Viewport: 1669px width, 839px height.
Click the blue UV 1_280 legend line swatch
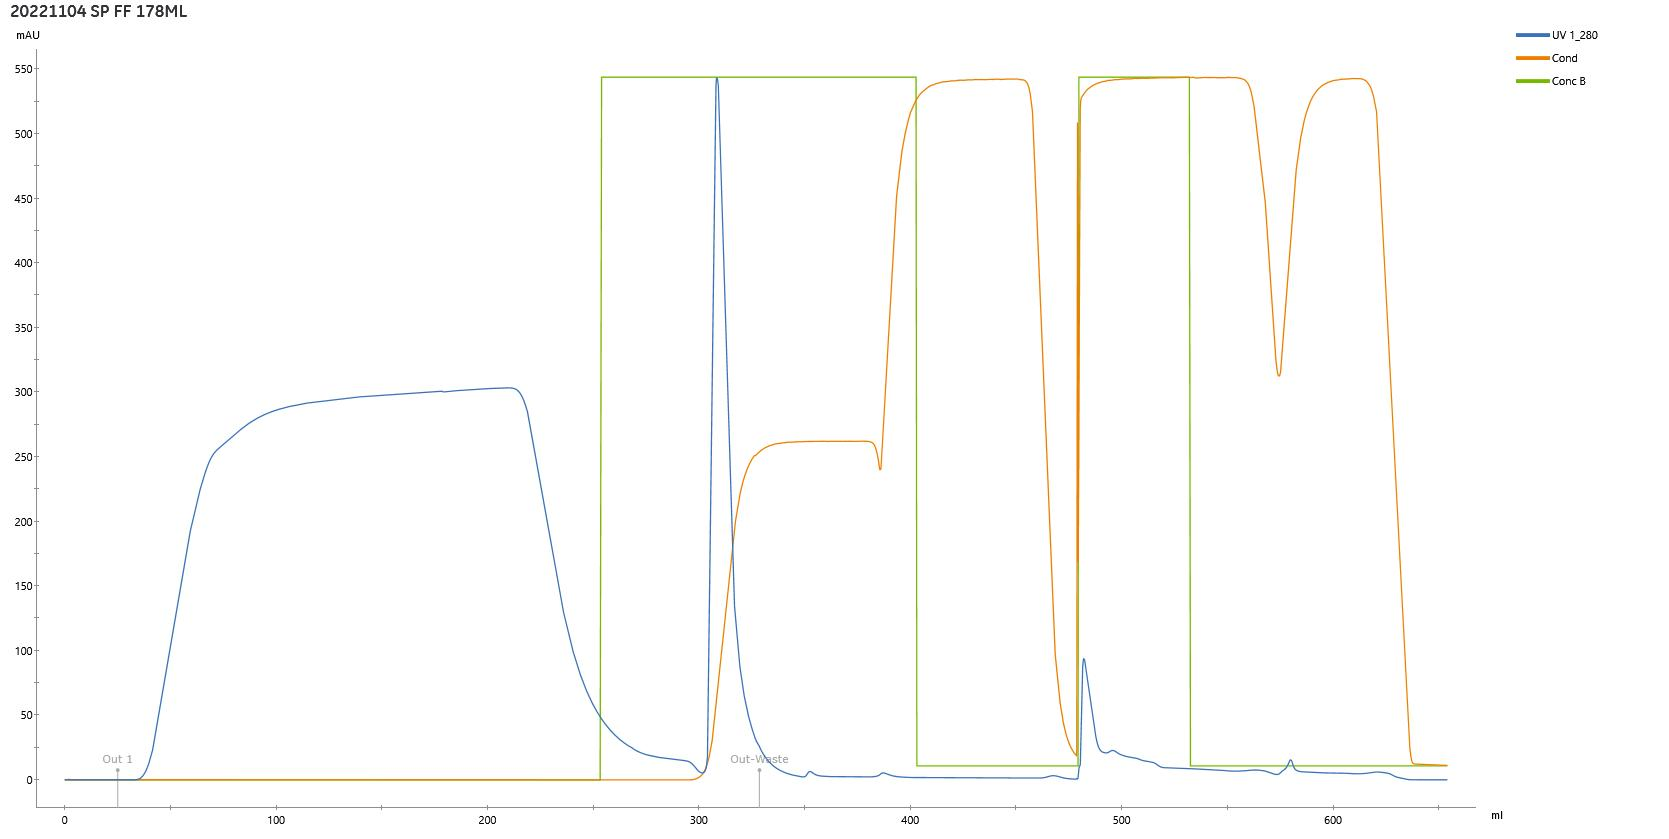pyautogui.click(x=1532, y=35)
